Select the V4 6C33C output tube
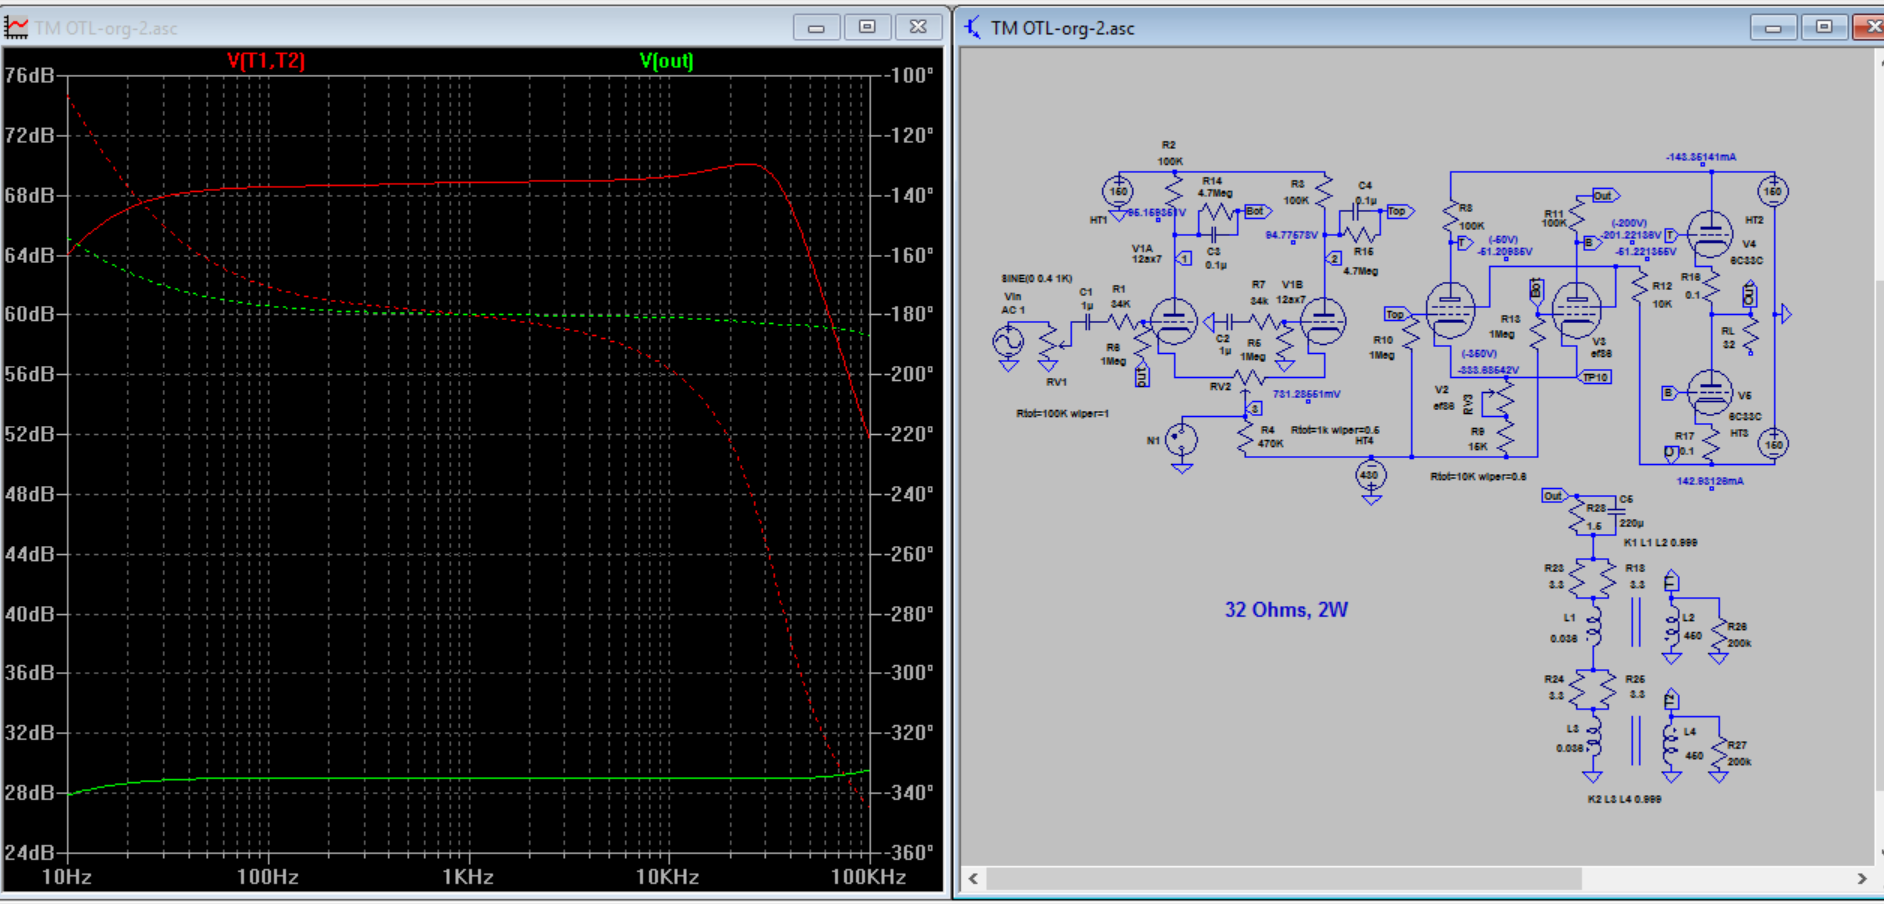Image resolution: width=1884 pixels, height=904 pixels. pos(1710,234)
